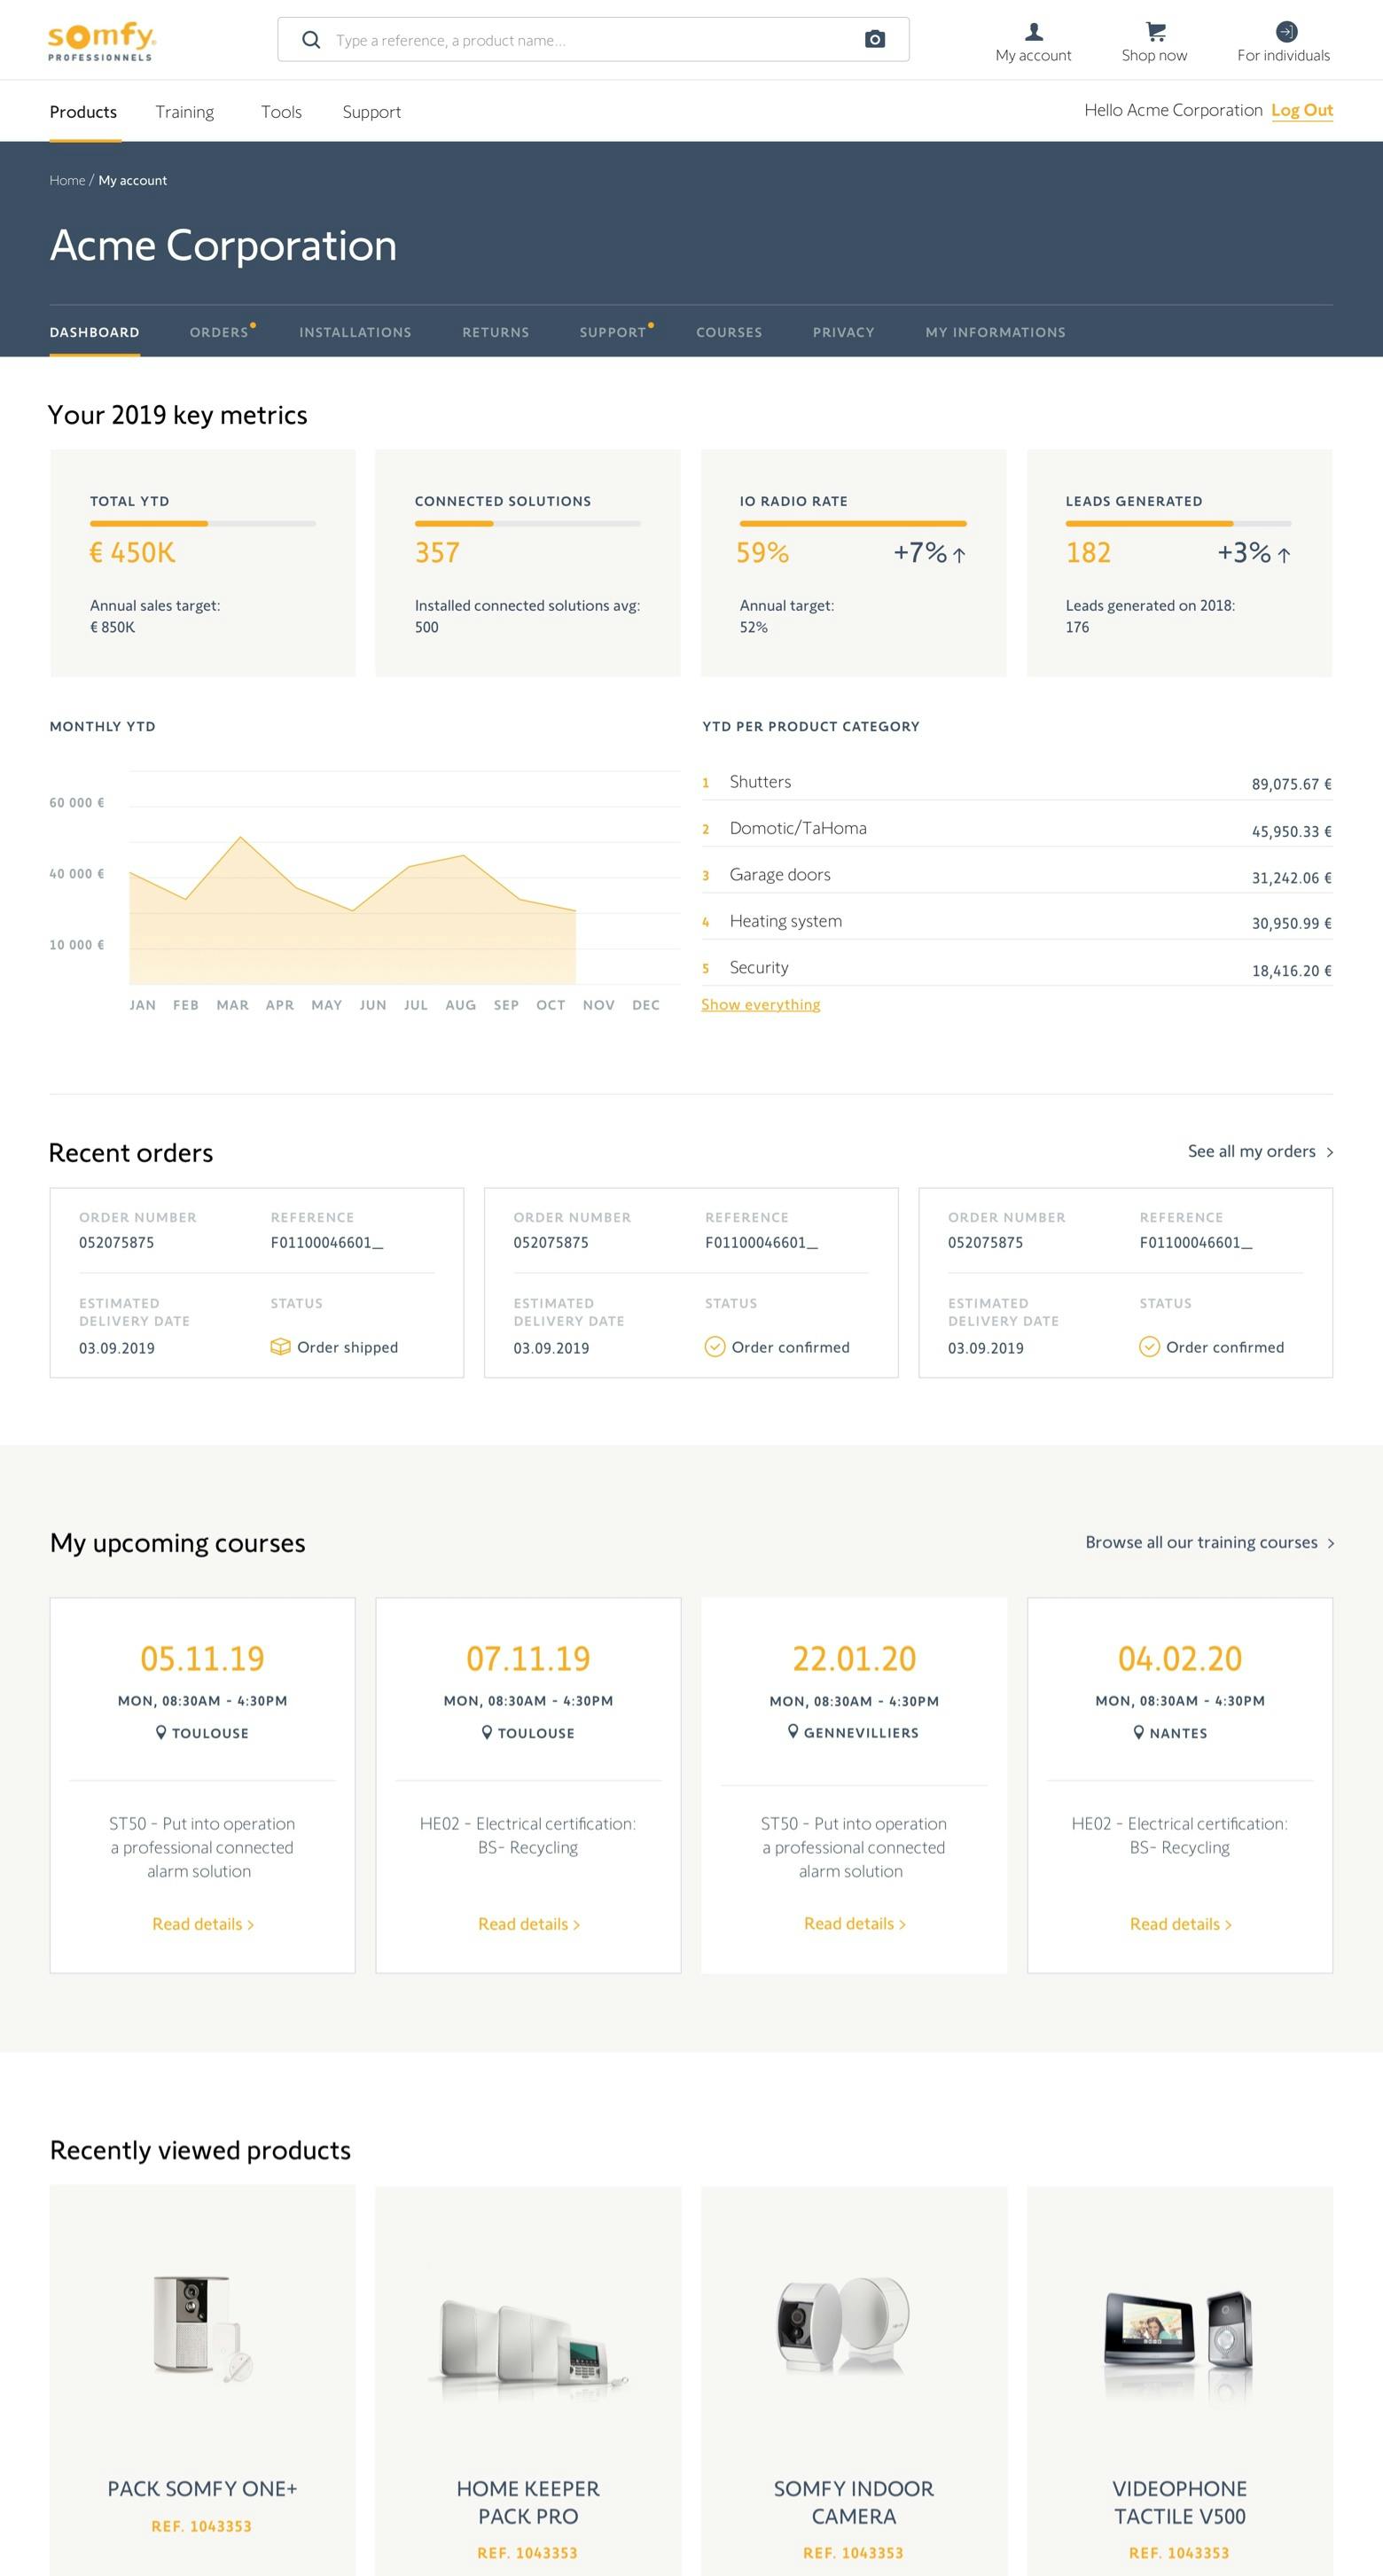Open Videophone Tactile V500 product image
The width and height of the screenshot is (1383, 2576).
[1179, 2333]
